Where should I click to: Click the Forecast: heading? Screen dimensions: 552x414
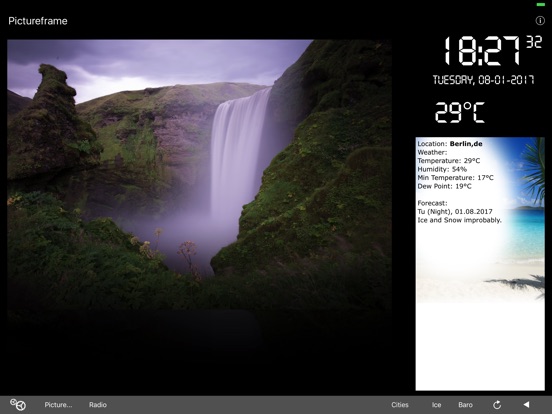pos(432,203)
